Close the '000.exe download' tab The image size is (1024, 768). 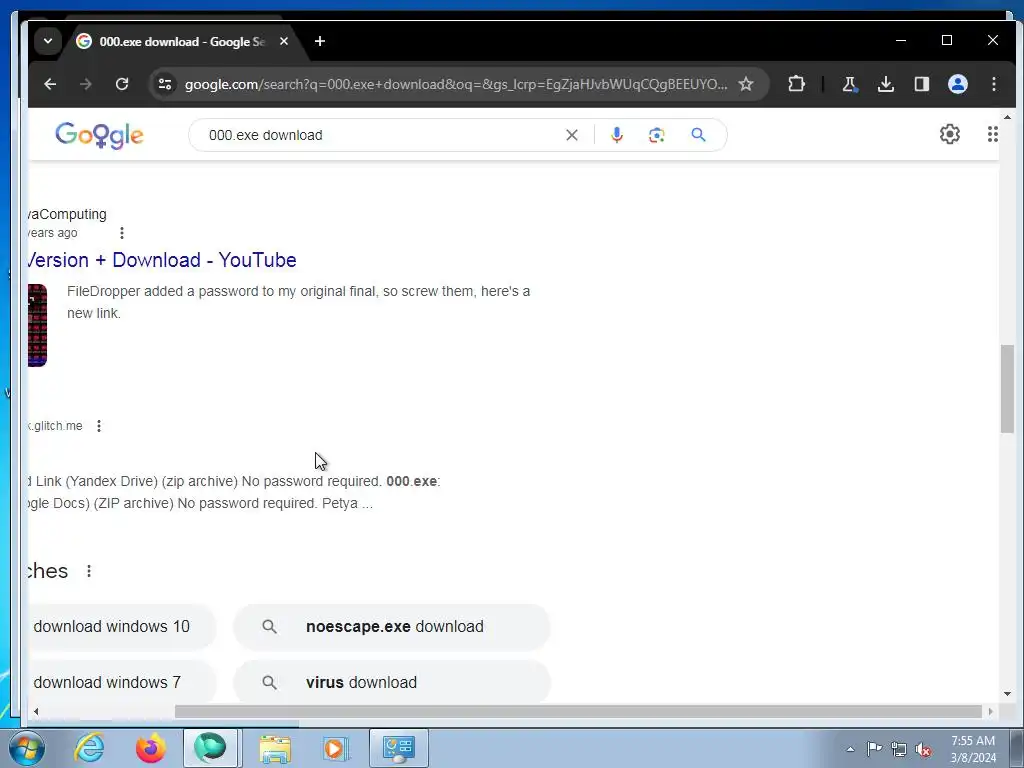coord(284,41)
